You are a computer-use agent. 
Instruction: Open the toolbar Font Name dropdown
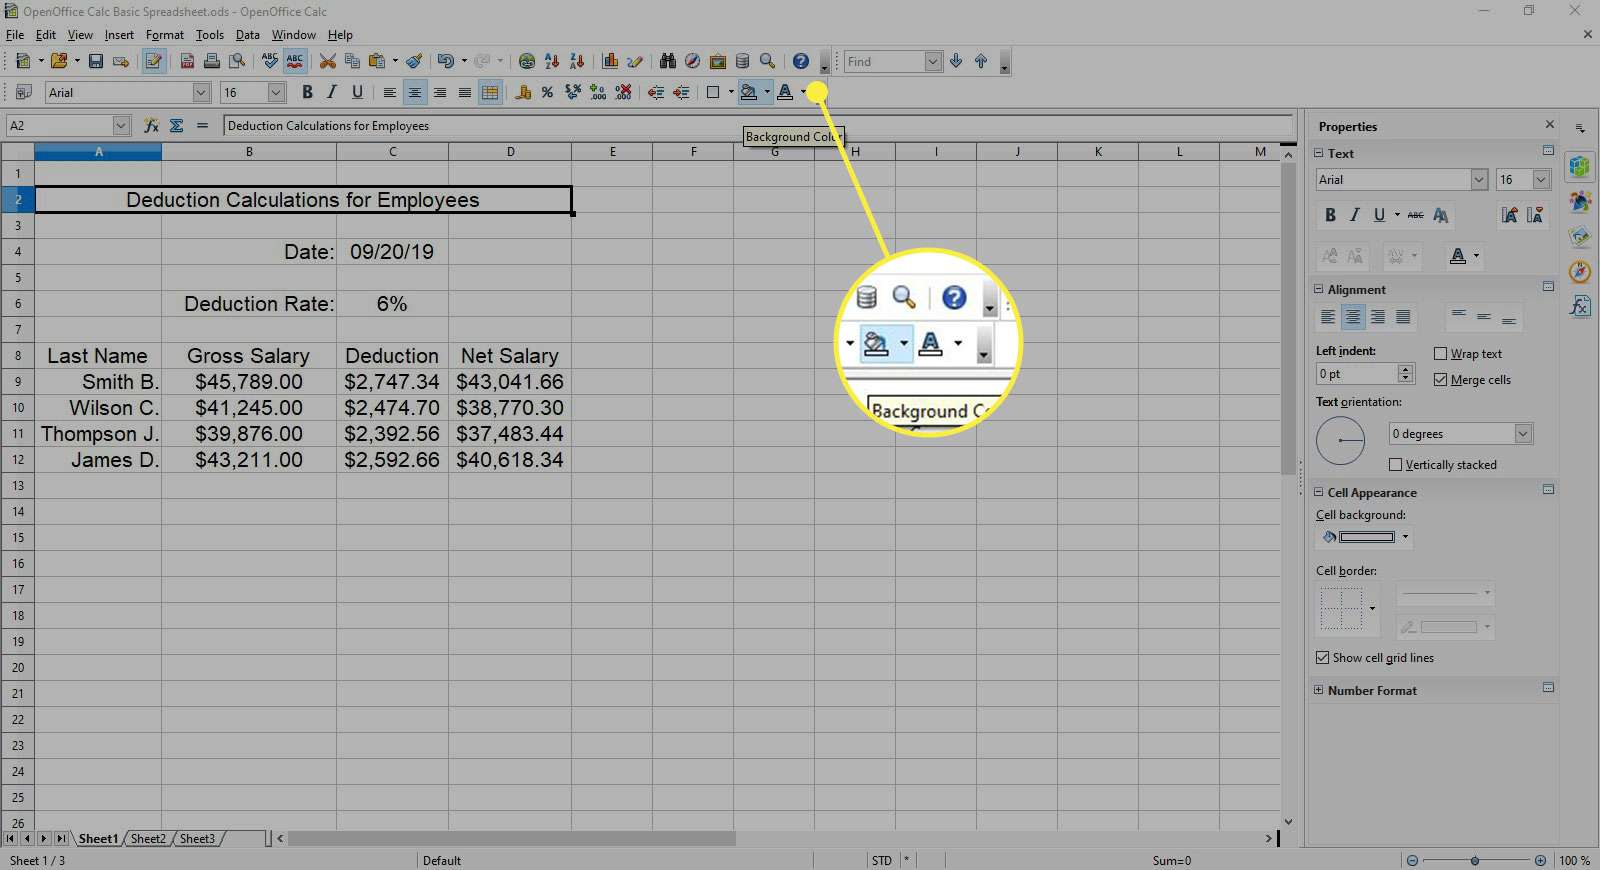(x=201, y=92)
